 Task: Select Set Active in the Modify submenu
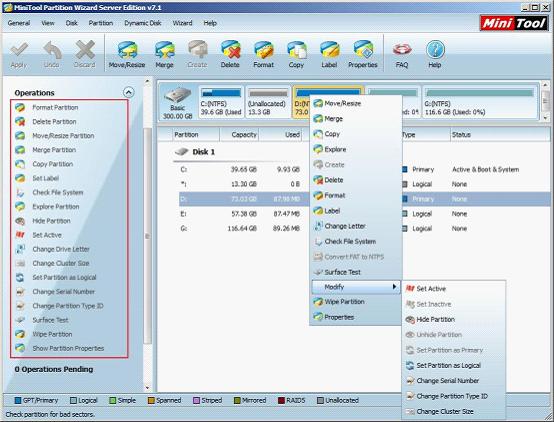coord(454,288)
